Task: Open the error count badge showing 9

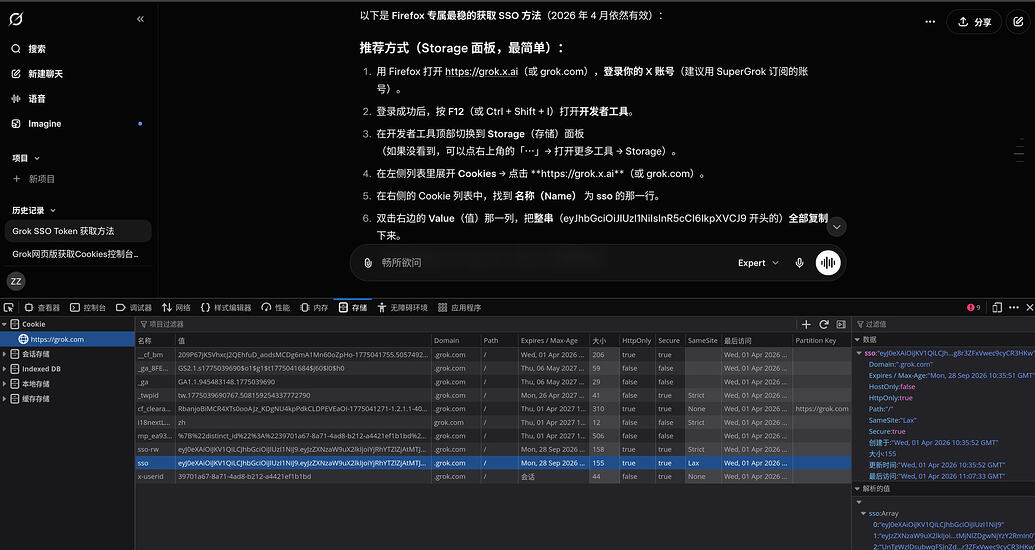Action: click(973, 308)
